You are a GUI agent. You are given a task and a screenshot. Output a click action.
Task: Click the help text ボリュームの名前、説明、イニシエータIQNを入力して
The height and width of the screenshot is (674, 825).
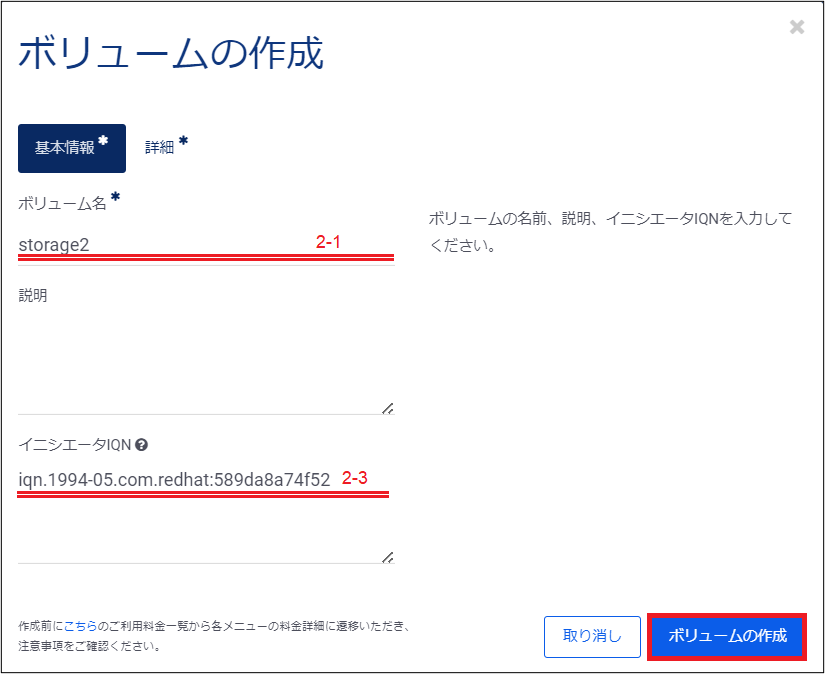click(x=610, y=218)
